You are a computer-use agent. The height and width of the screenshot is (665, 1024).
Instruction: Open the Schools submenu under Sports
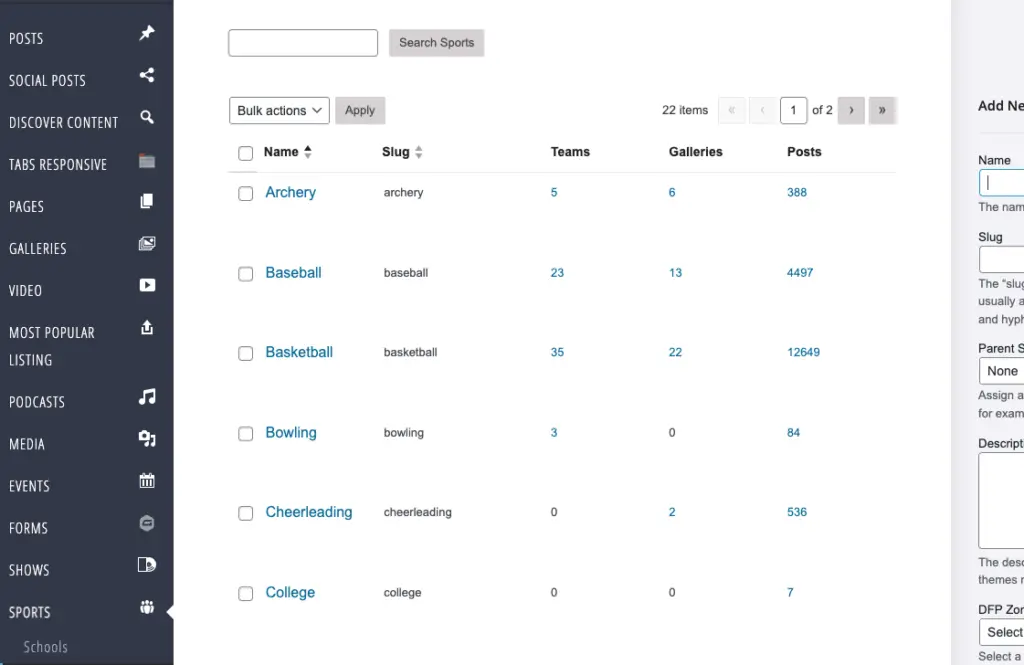[46, 647]
